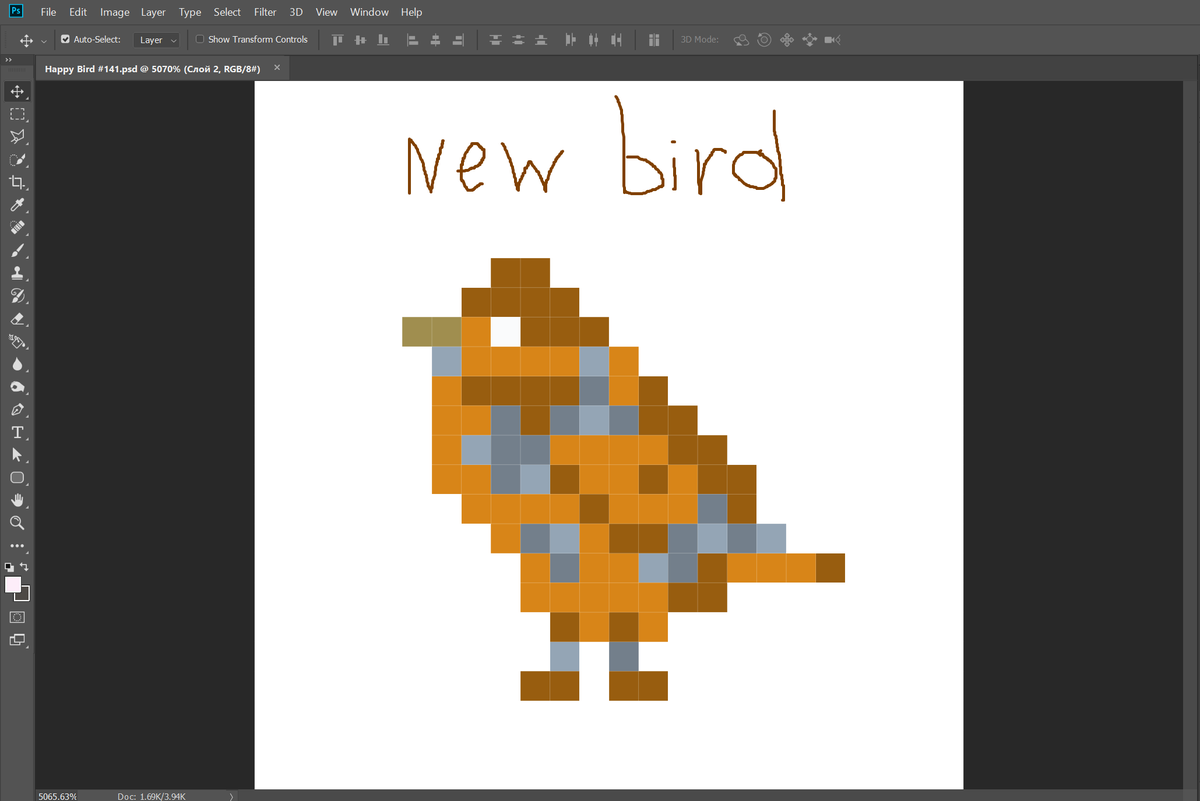The image size is (1200, 801).
Task: Select the Eyedropper tool
Action: (17, 206)
